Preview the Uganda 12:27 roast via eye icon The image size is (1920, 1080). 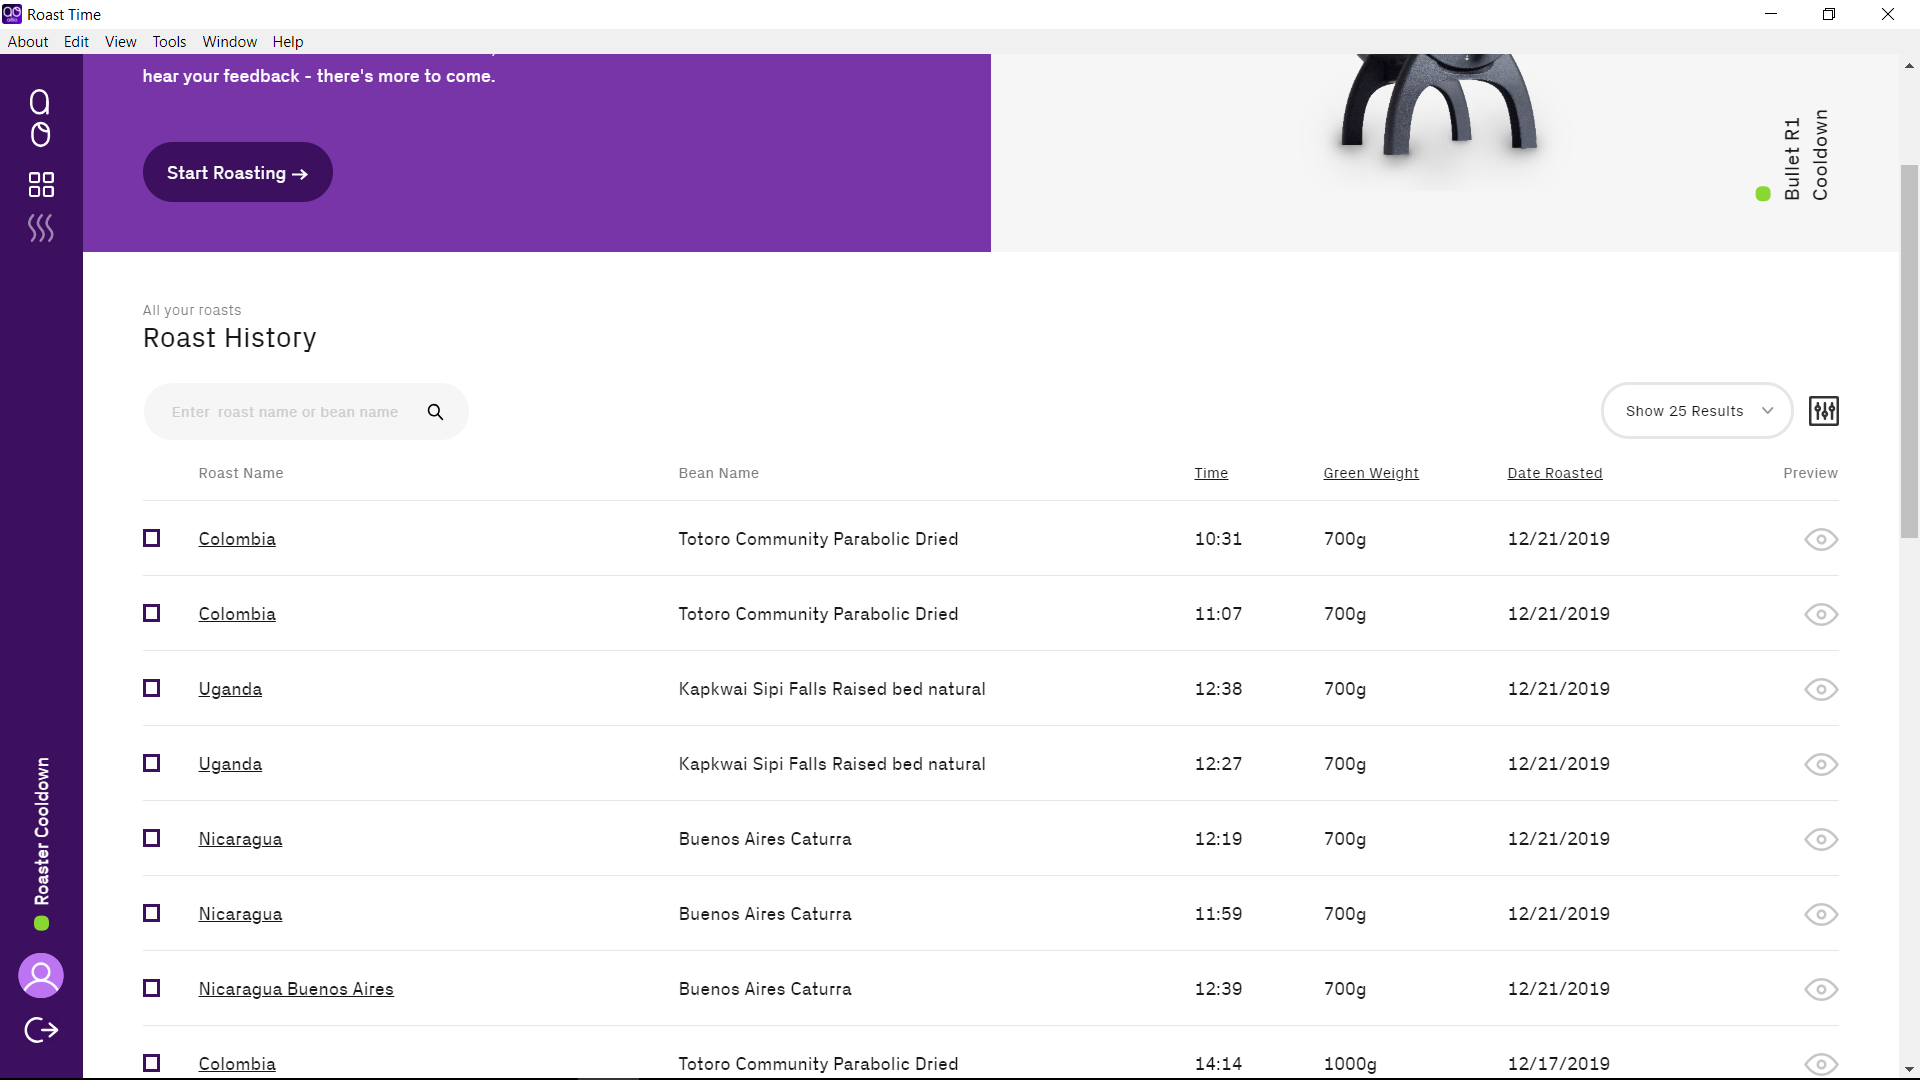point(1821,764)
